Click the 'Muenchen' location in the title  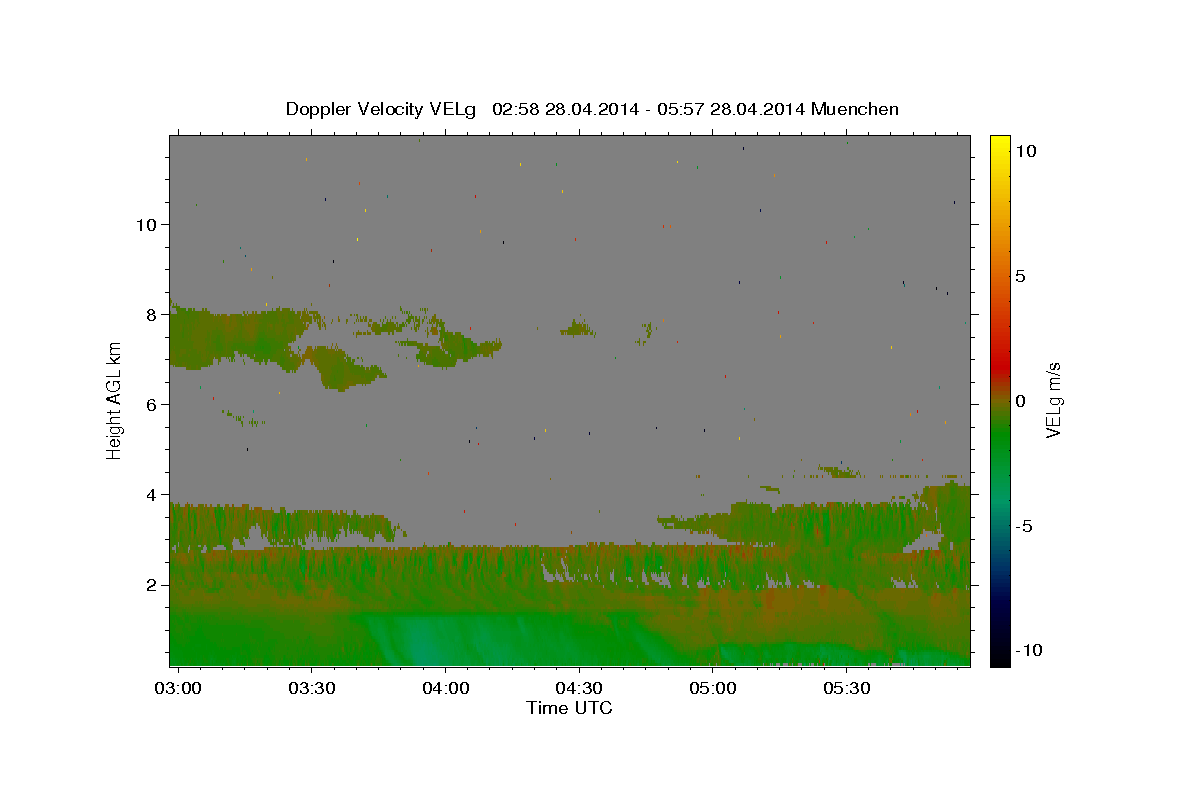[855, 109]
